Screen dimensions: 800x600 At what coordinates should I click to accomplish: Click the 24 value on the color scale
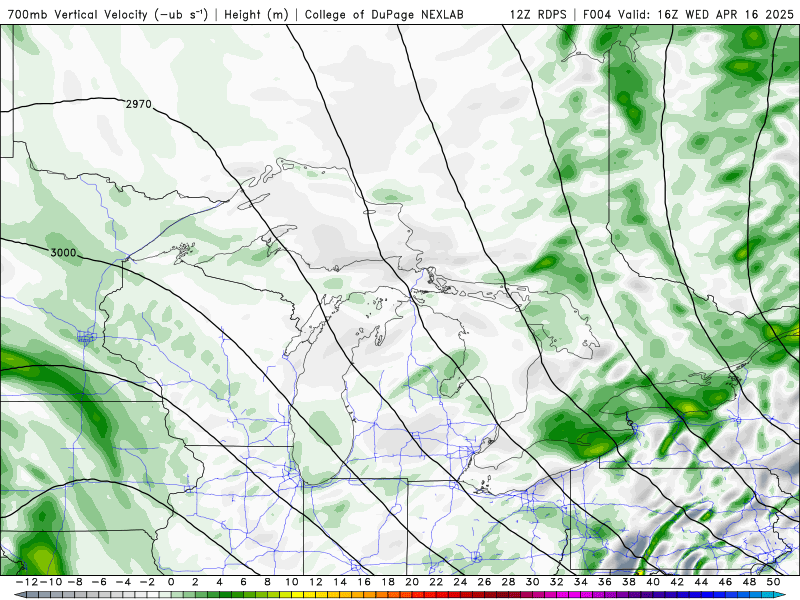pyautogui.click(x=460, y=582)
